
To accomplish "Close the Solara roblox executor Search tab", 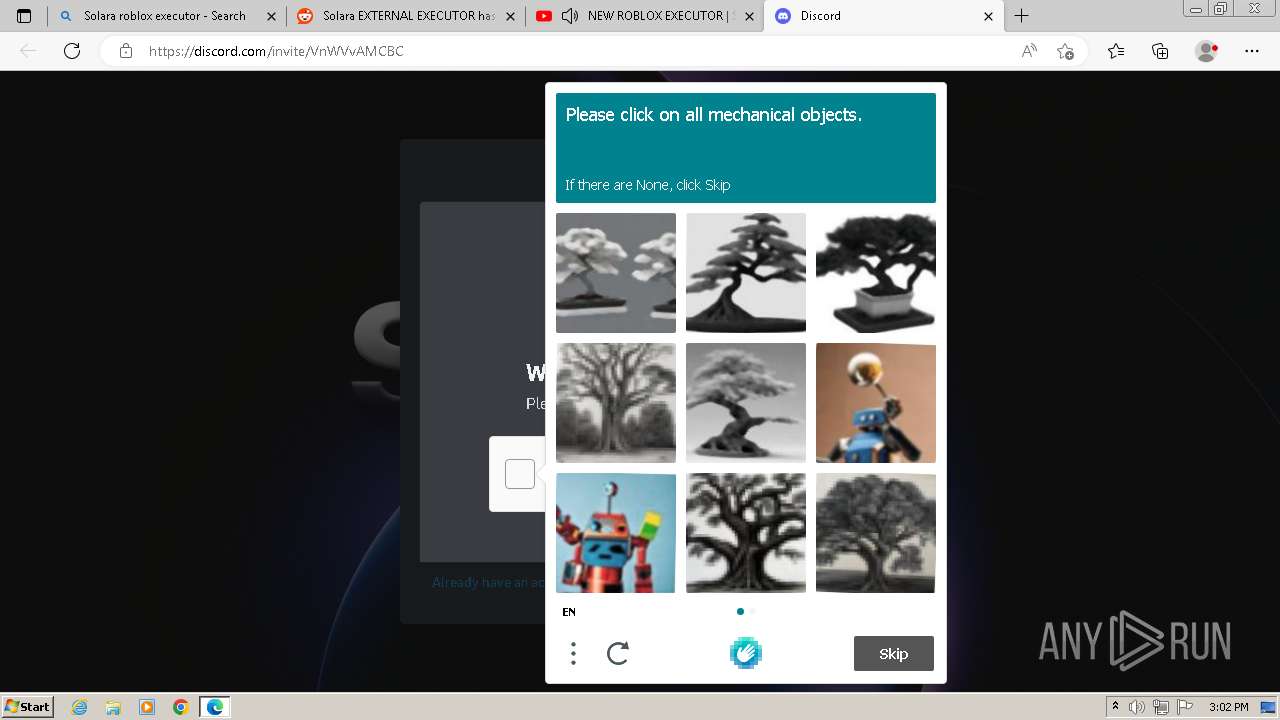I will click(270, 16).
